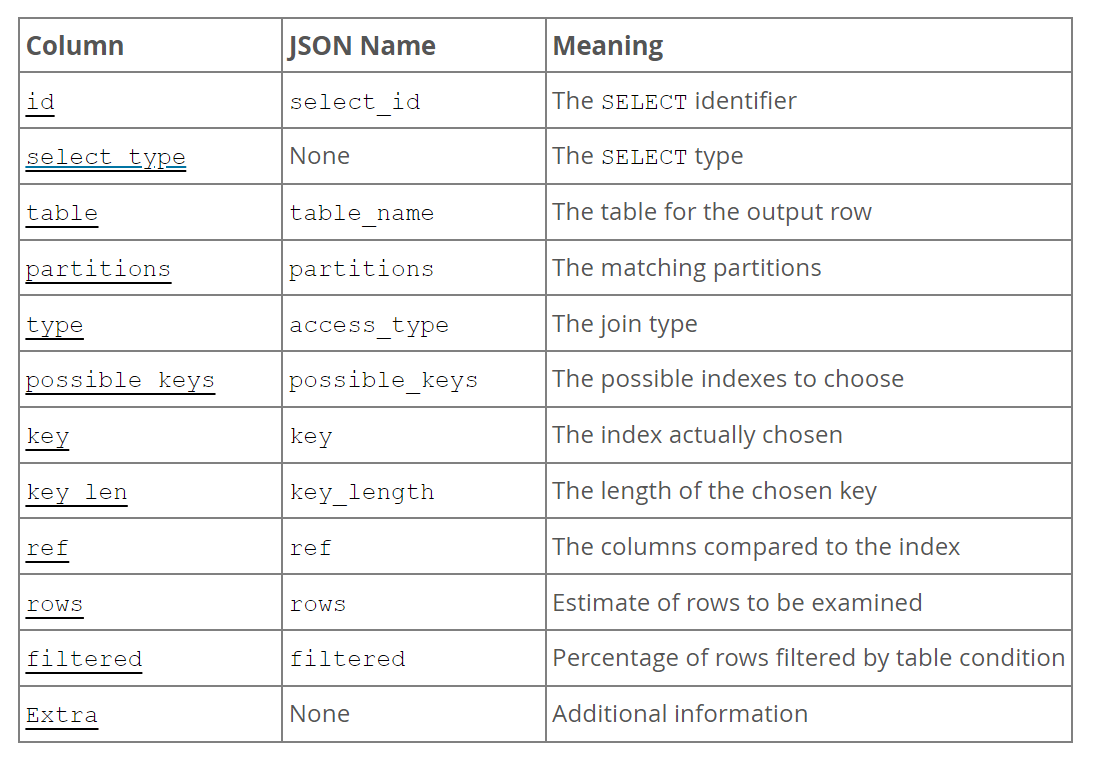This screenshot has height=779, width=1113.
Task: Click the filtered link
Action: click(84, 660)
